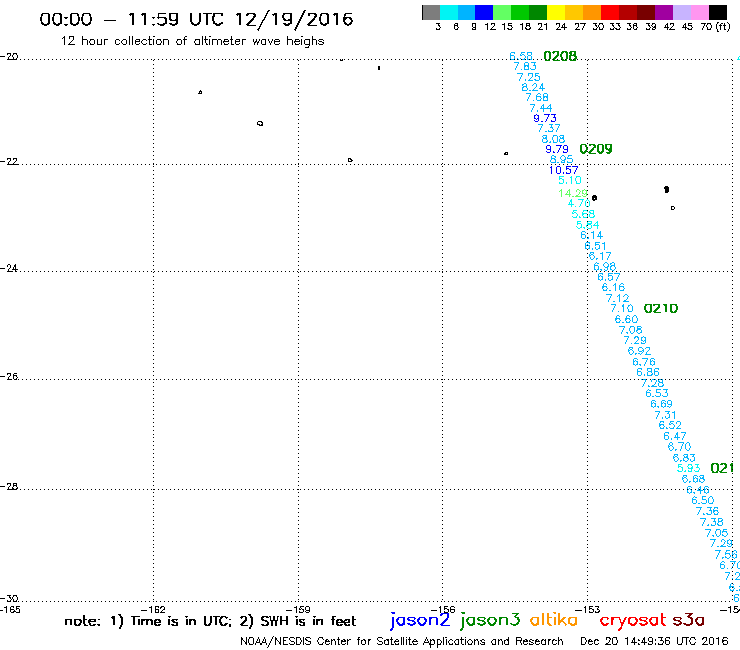Image resolution: width=740 pixels, height=650 pixels.
Task: Select the 6.53 wave height reading
Action: coord(657,393)
